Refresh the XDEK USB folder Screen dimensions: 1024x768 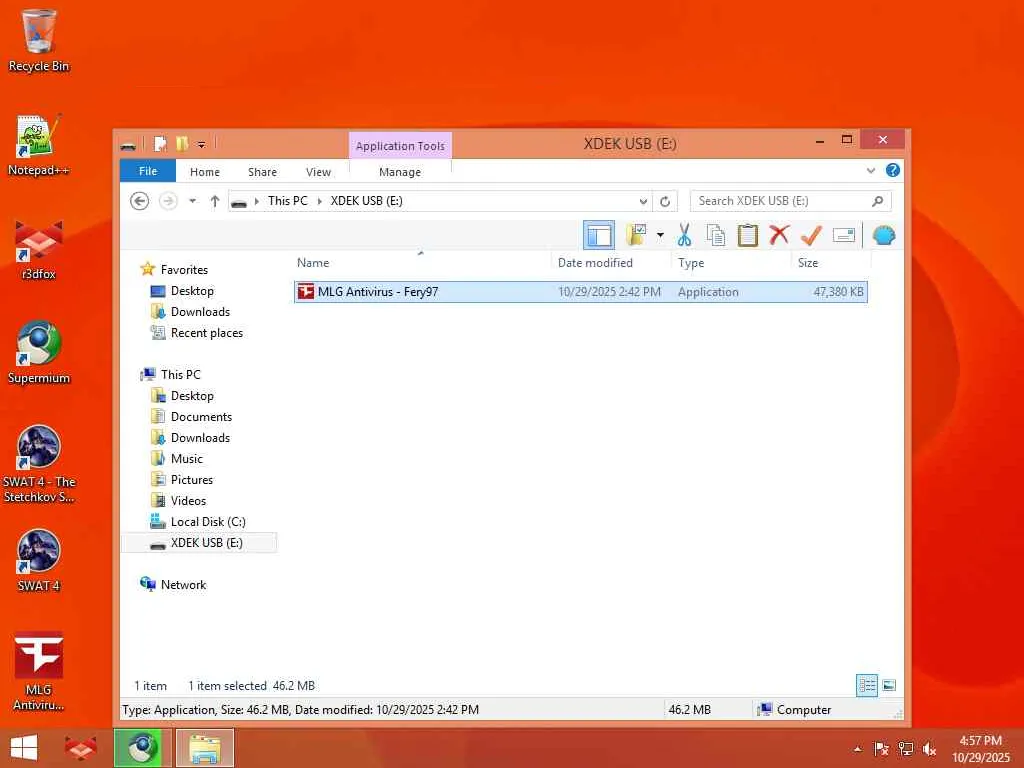pyautogui.click(x=665, y=201)
